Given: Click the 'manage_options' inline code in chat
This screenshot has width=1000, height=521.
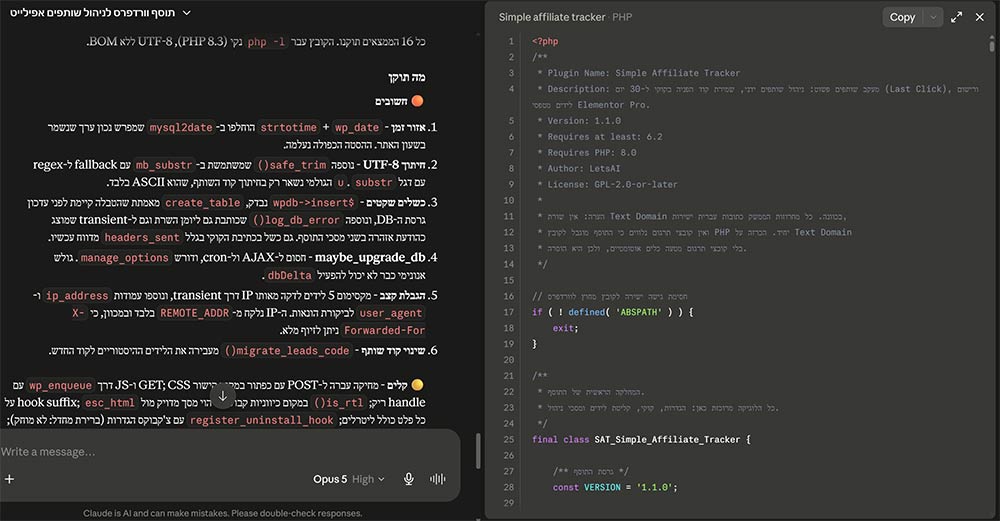Looking at the screenshot, I should (125, 258).
